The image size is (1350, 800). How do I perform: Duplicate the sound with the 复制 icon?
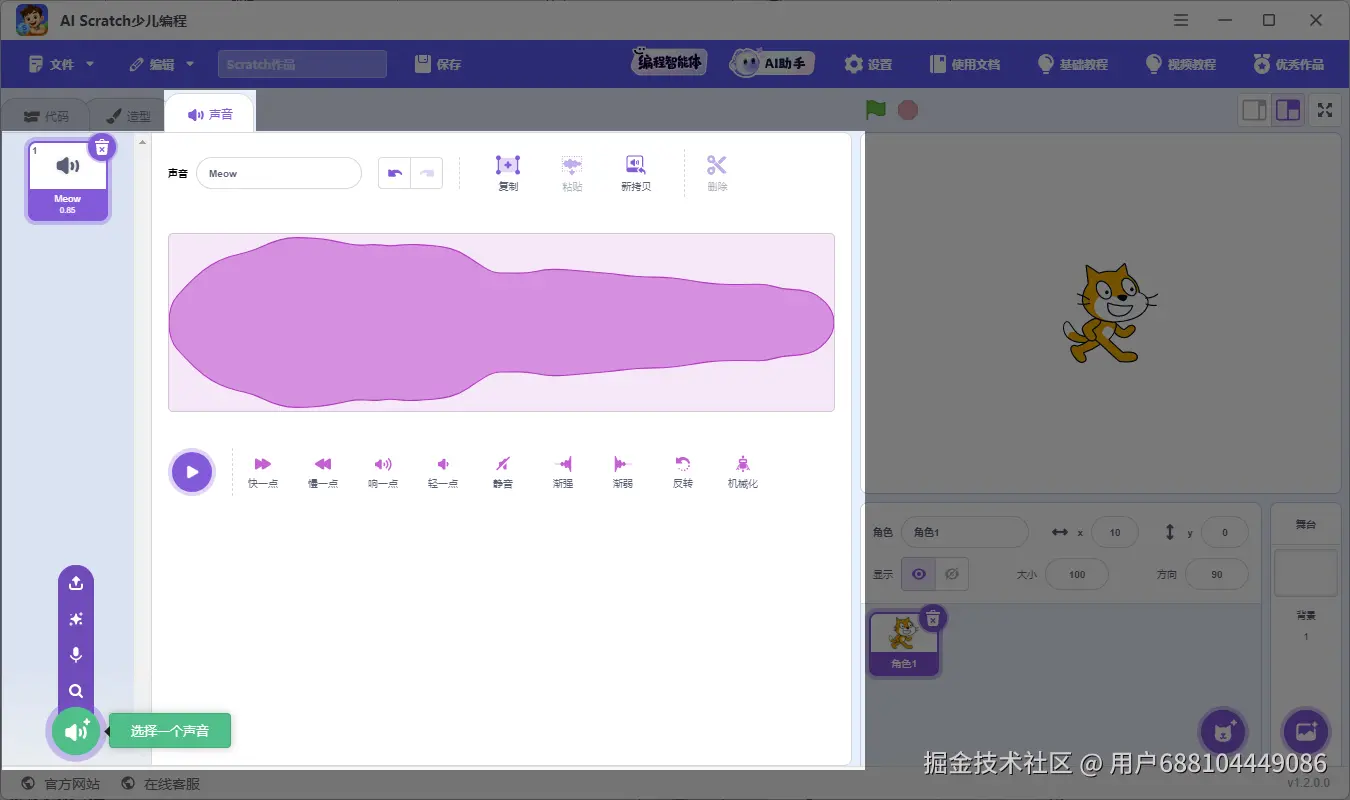(x=507, y=172)
